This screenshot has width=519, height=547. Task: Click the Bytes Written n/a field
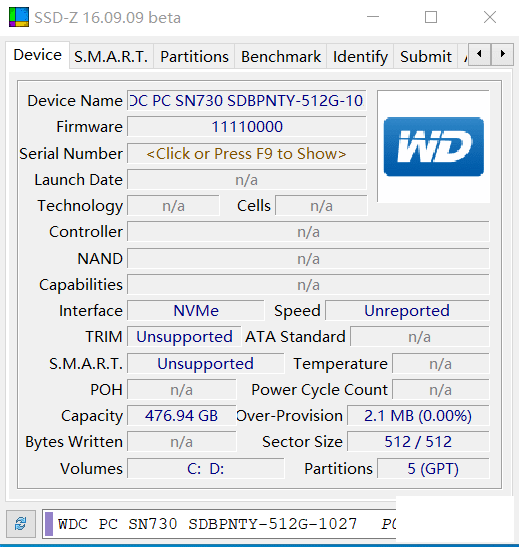click(181, 442)
